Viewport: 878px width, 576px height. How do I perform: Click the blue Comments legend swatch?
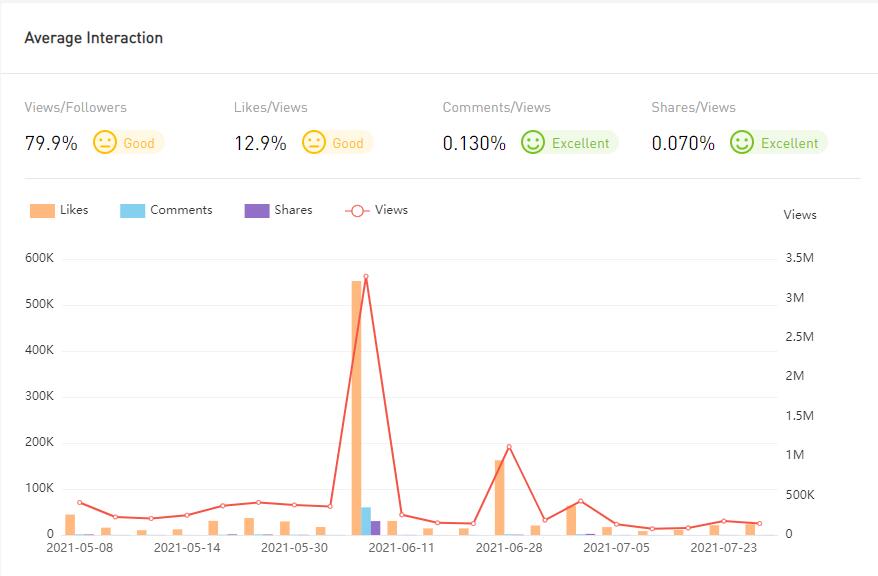[x=132, y=211]
